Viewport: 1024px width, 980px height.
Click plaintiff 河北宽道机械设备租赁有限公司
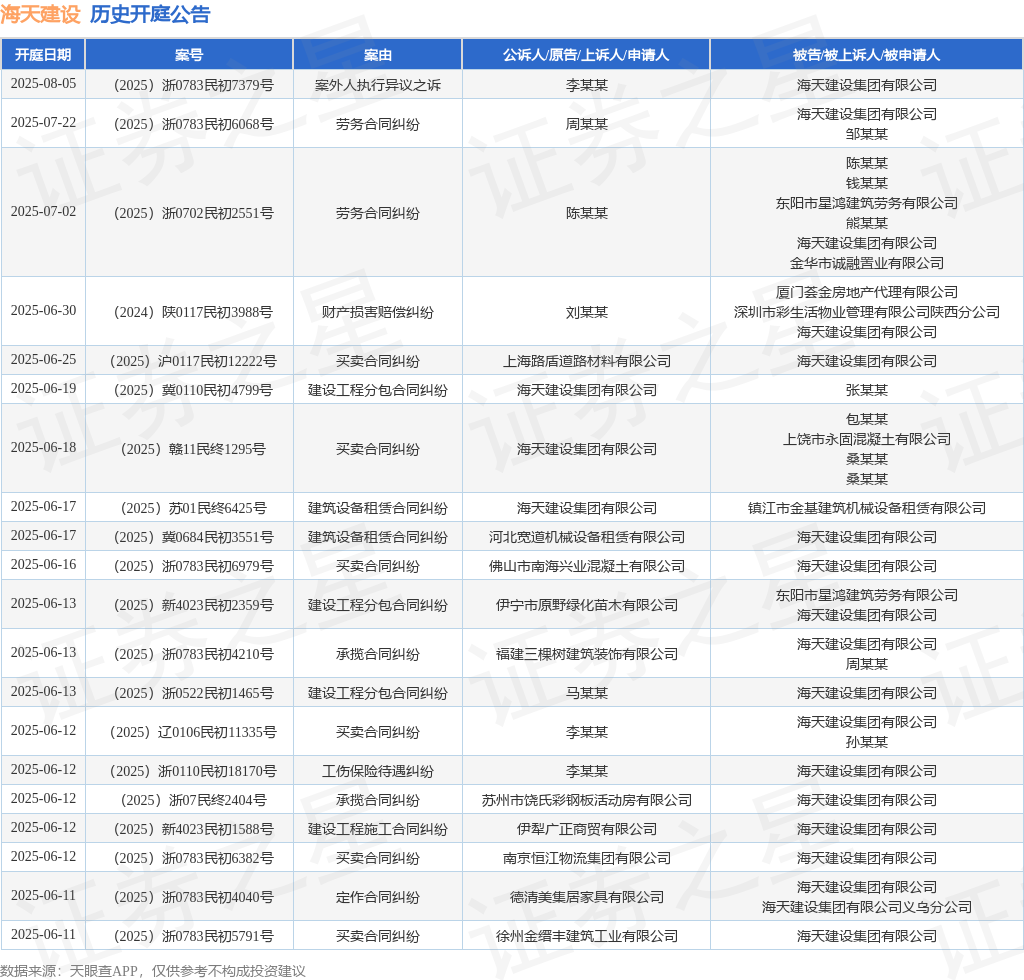[586, 537]
